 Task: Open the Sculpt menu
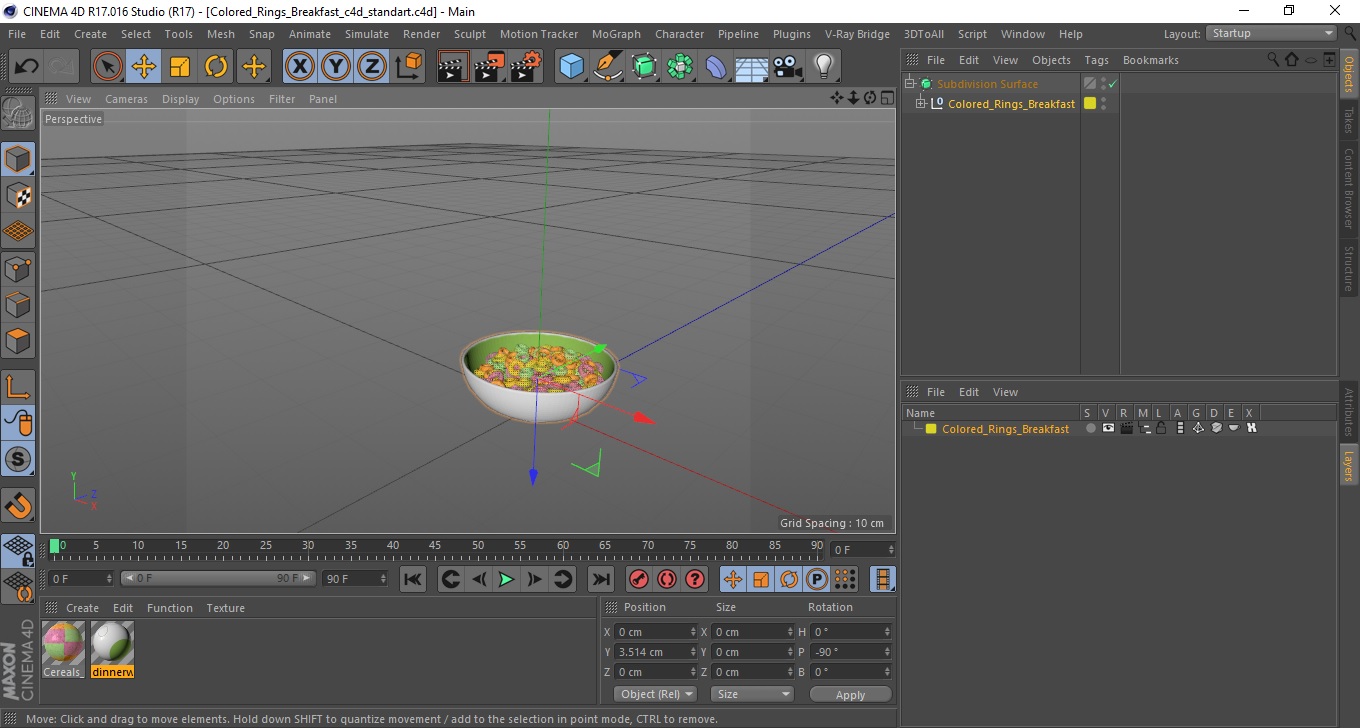469,34
